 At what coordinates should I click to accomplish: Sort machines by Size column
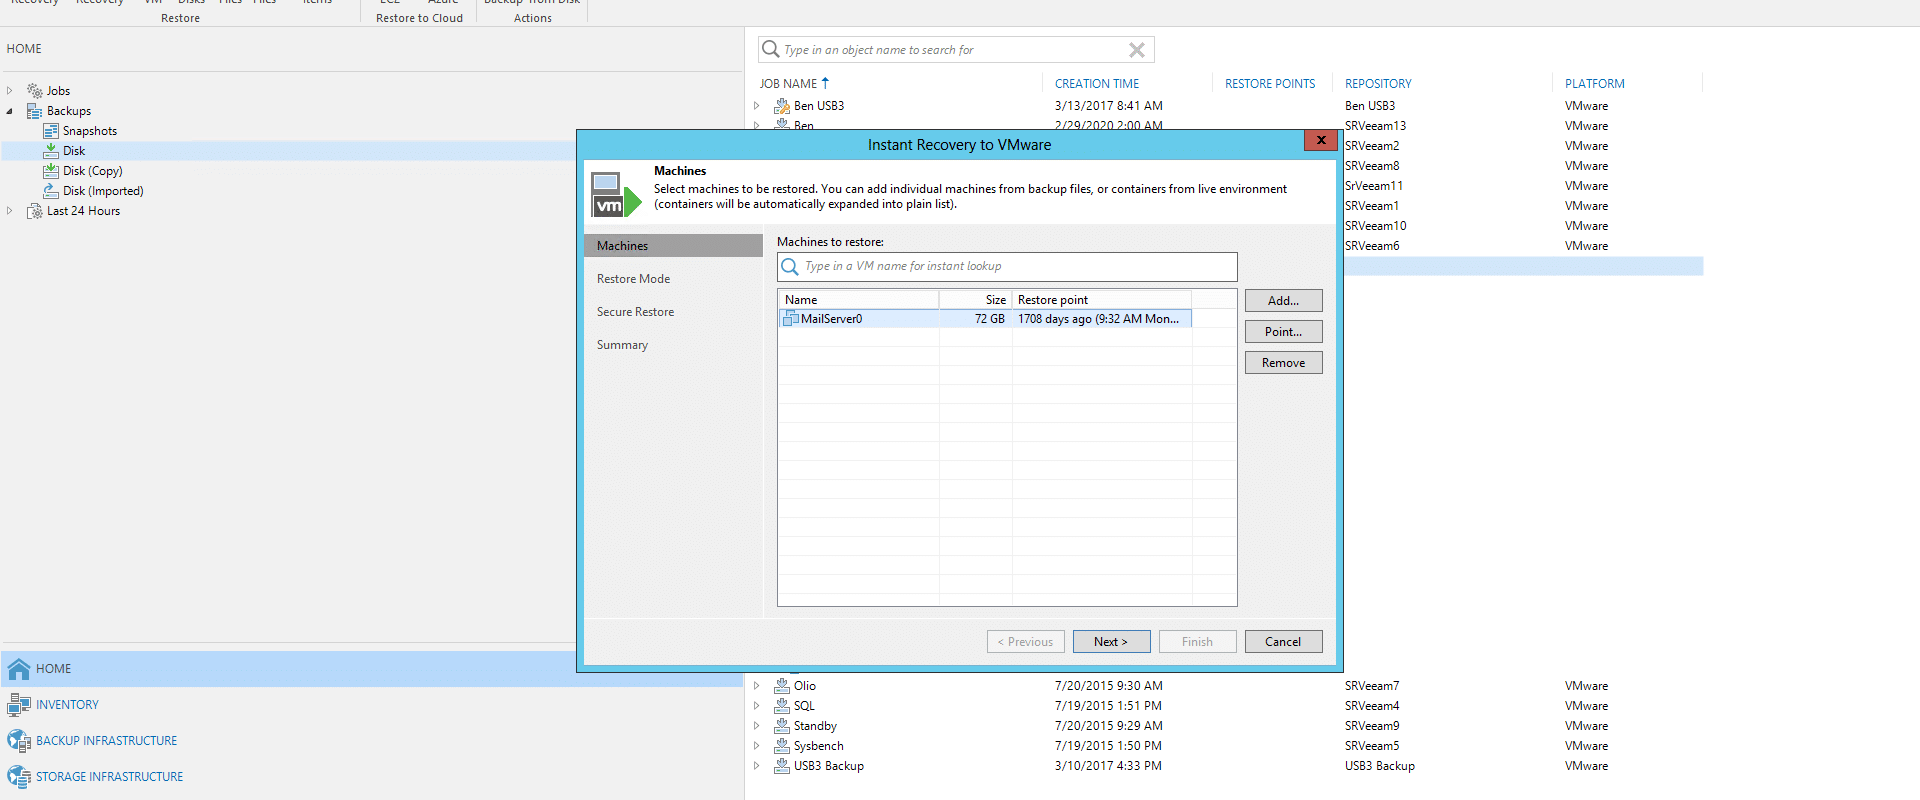point(975,300)
